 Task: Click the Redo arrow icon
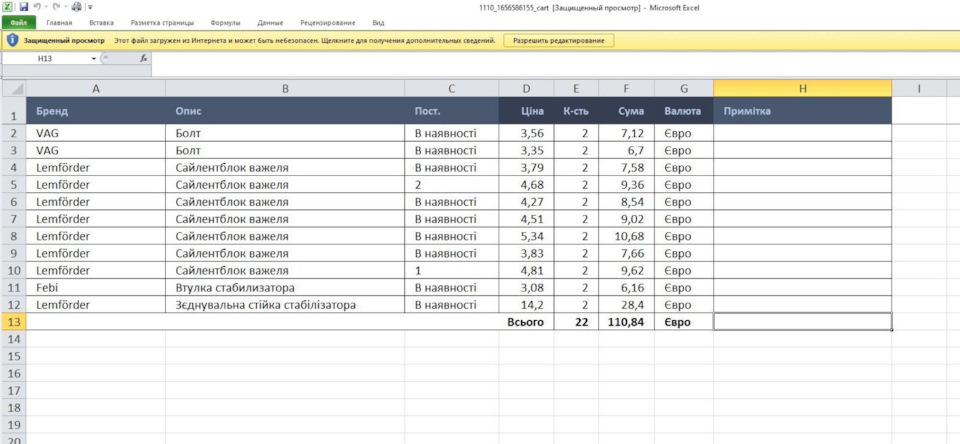[x=56, y=7]
